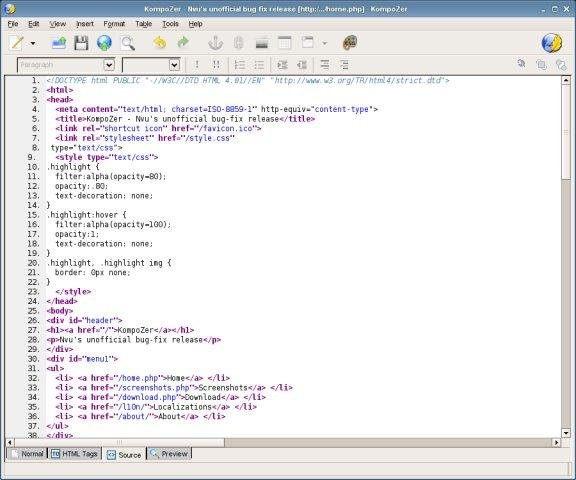Click the Browse globe icon

pyautogui.click(x=104, y=43)
